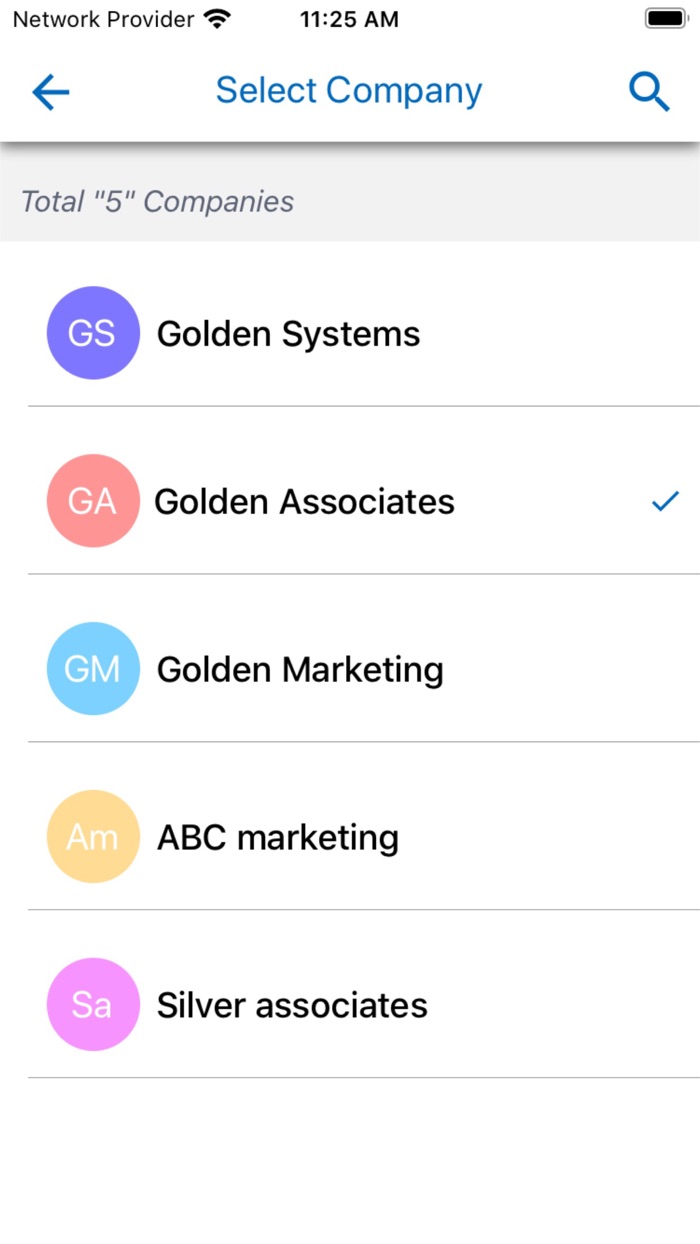Tap the Wi-Fi status icon
The image size is (700, 1244).
216,19
